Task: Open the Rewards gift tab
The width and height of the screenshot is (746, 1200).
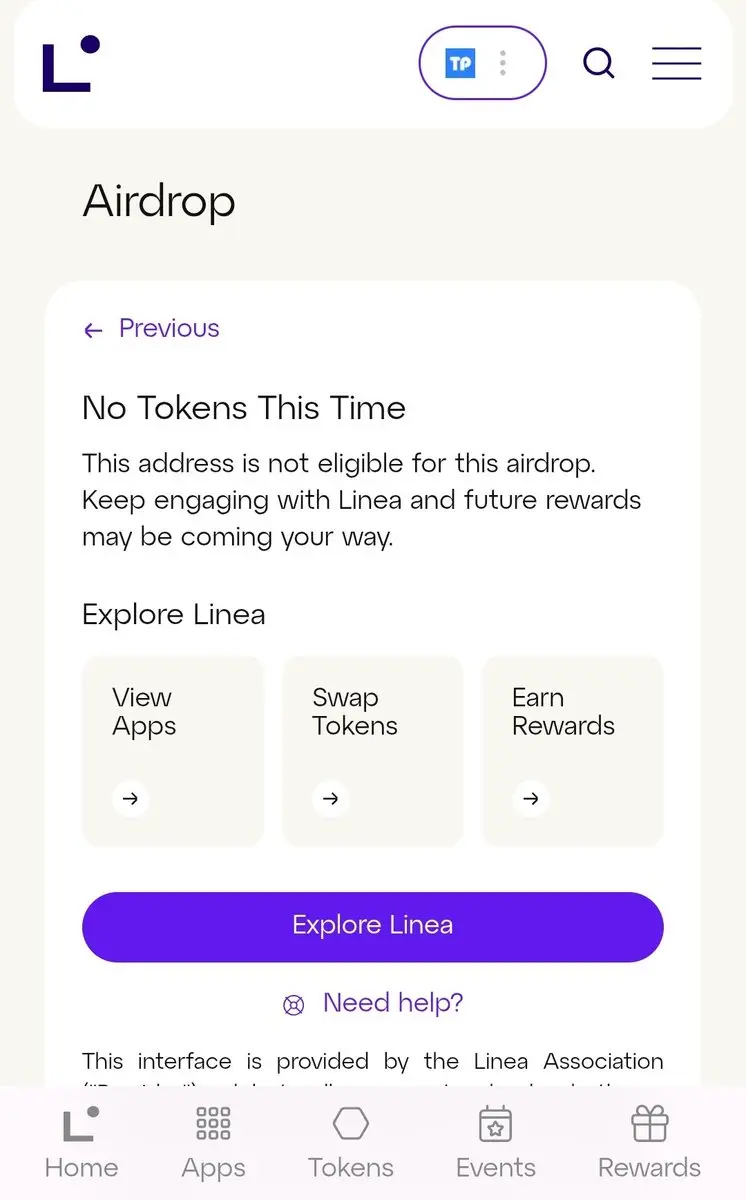Action: tap(649, 1143)
